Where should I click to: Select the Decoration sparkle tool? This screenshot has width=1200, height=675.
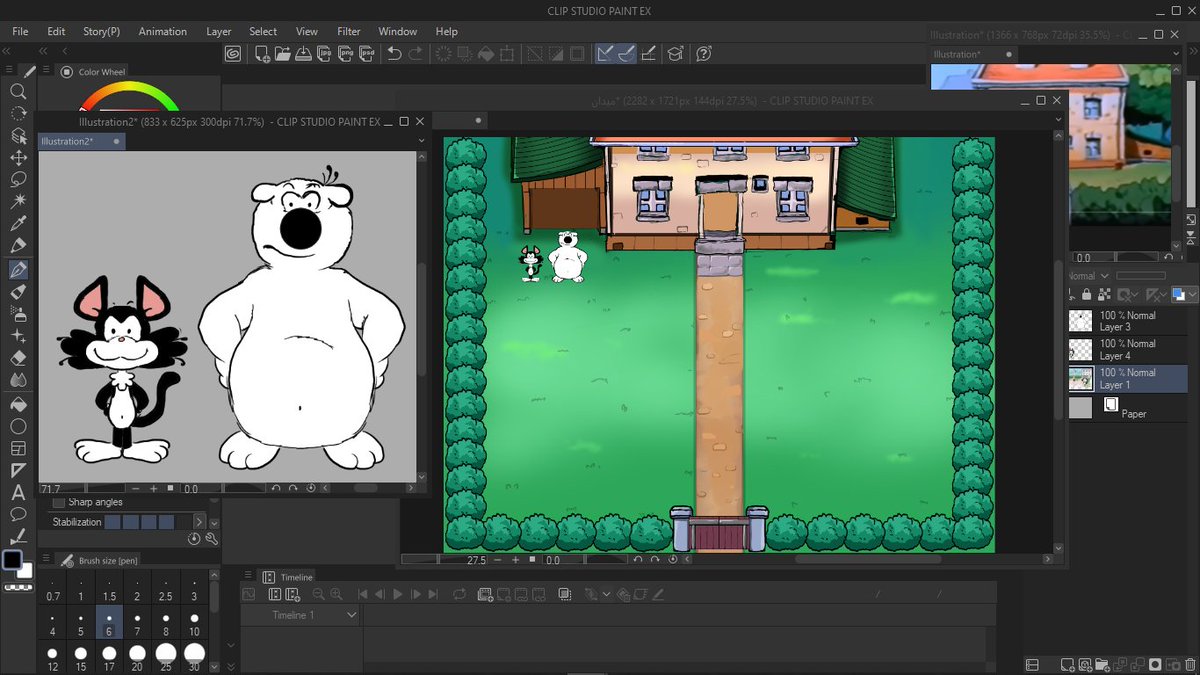pyautogui.click(x=18, y=336)
